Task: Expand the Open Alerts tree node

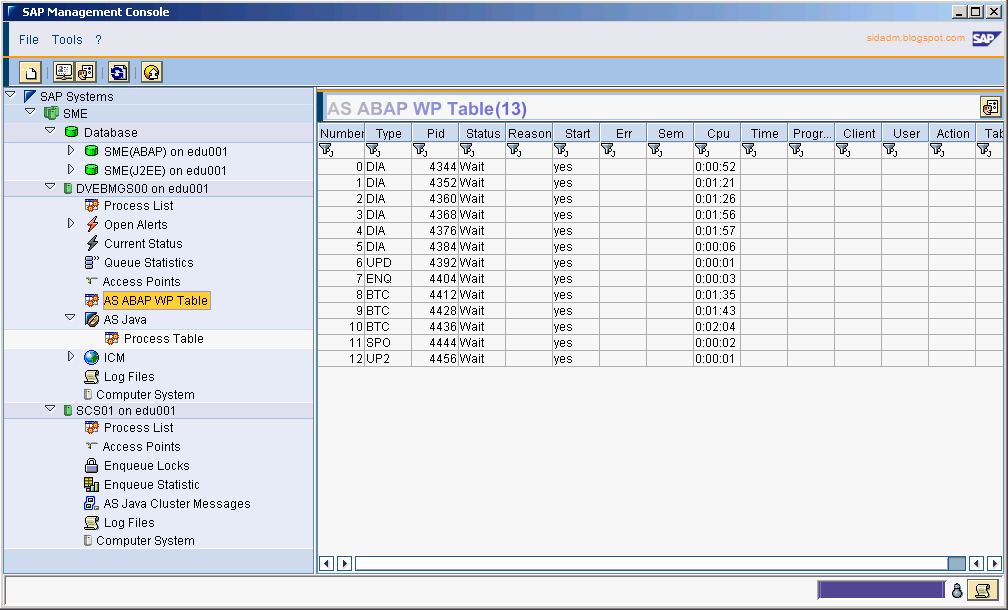Action: [x=70, y=224]
